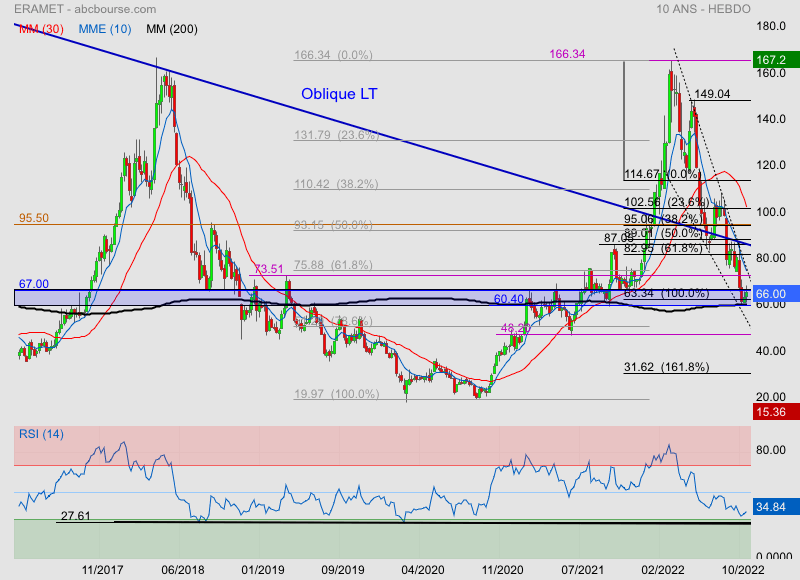Click the magenta 73.51 level label
Screen dimensions: 800x580
pos(269,269)
